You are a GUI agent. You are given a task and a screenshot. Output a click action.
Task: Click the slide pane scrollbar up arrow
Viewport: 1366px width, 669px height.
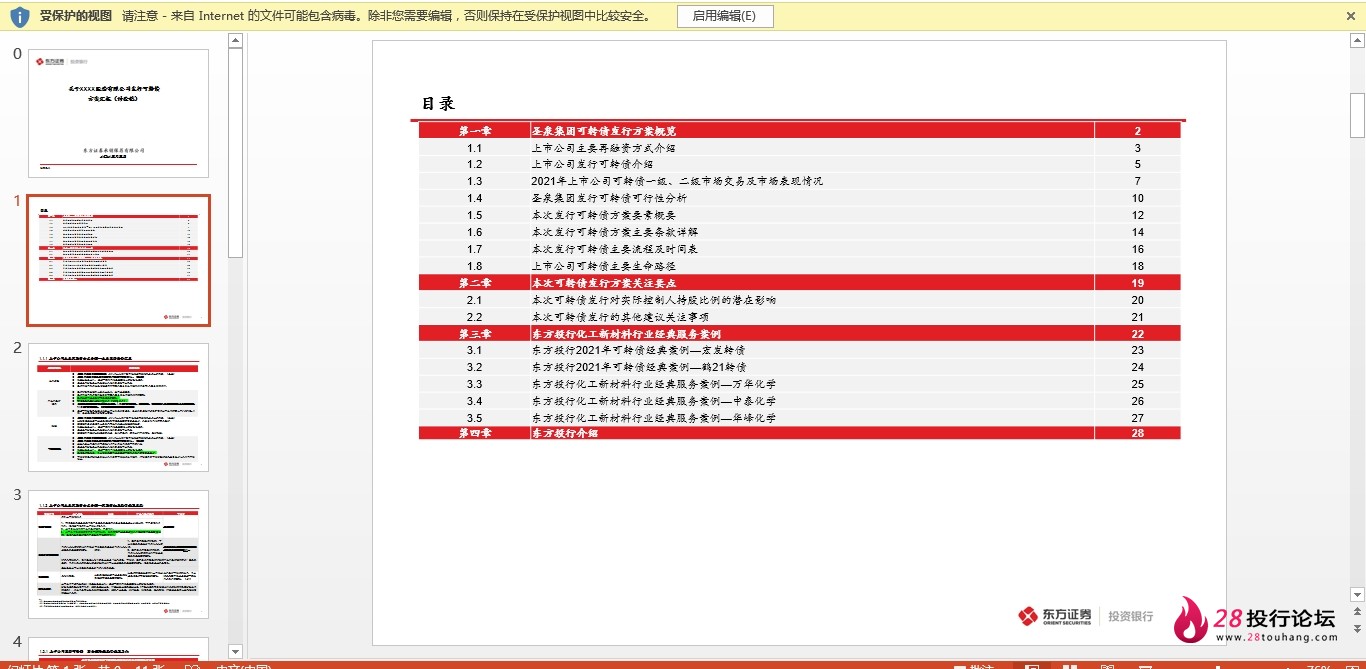point(1357,41)
